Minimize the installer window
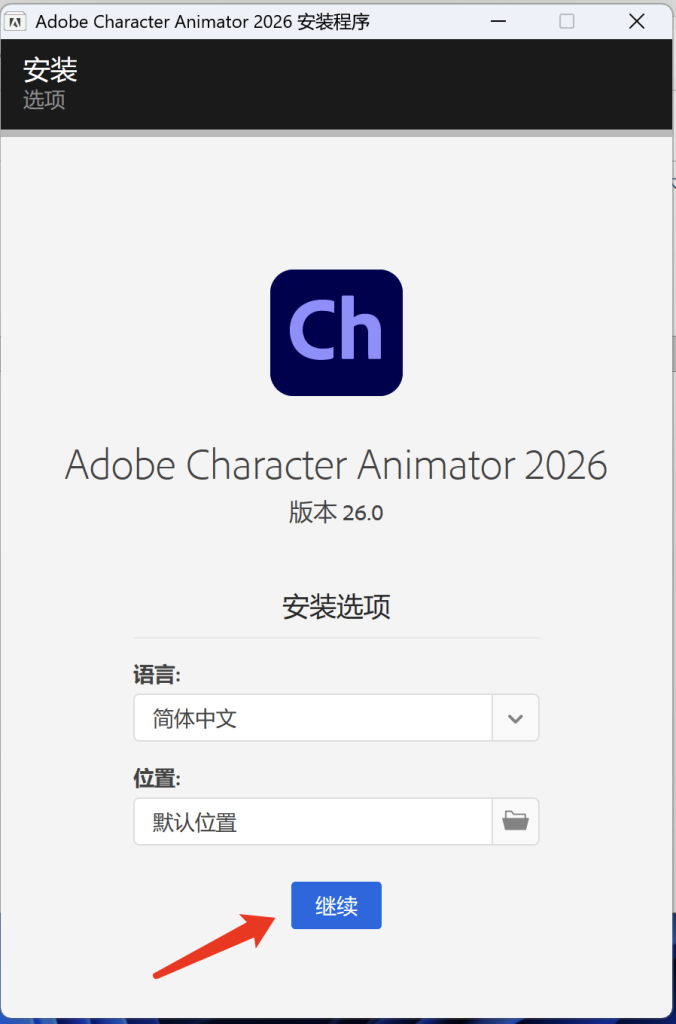Screen dimensions: 676x1024 pos(498,21)
